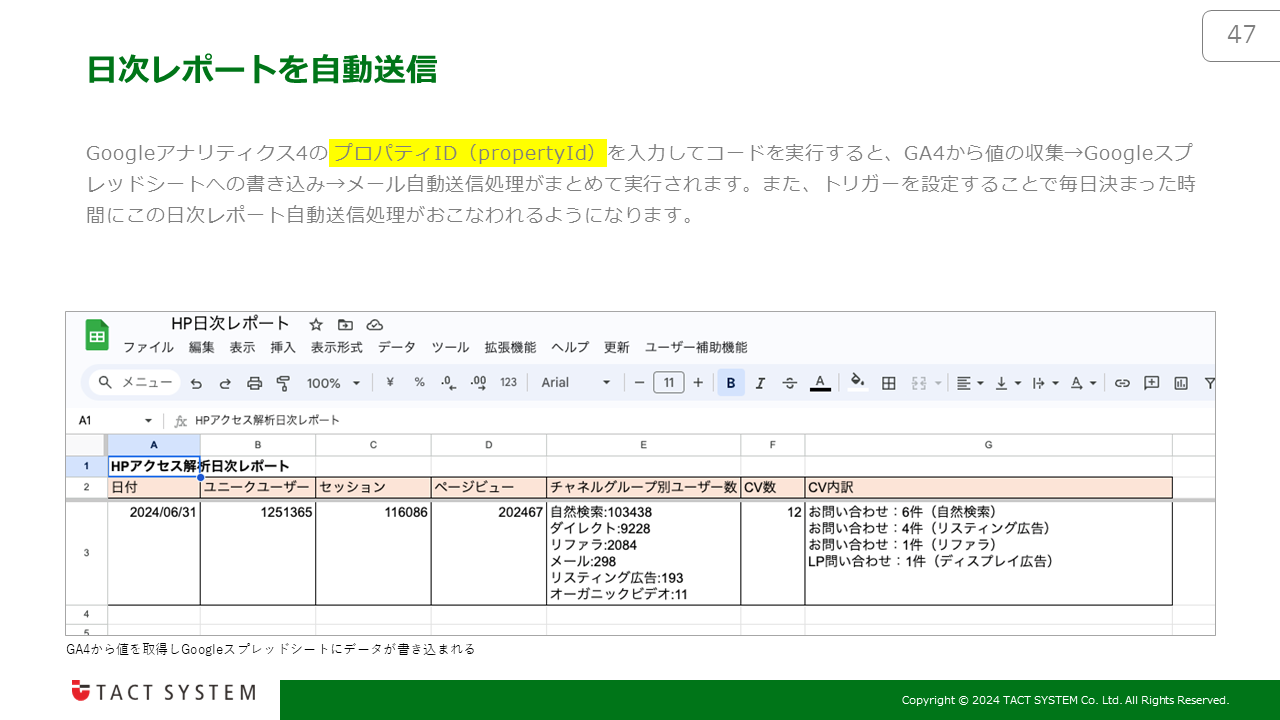
Task: Apply percent format
Action: [420, 382]
